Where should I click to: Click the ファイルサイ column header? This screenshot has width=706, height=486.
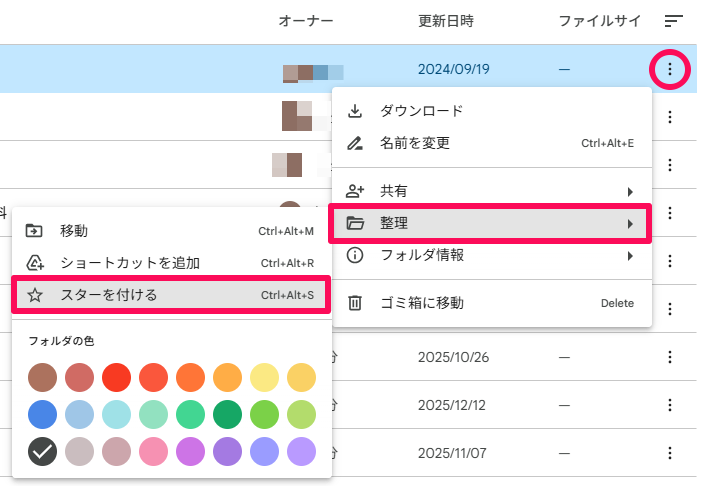point(599,21)
